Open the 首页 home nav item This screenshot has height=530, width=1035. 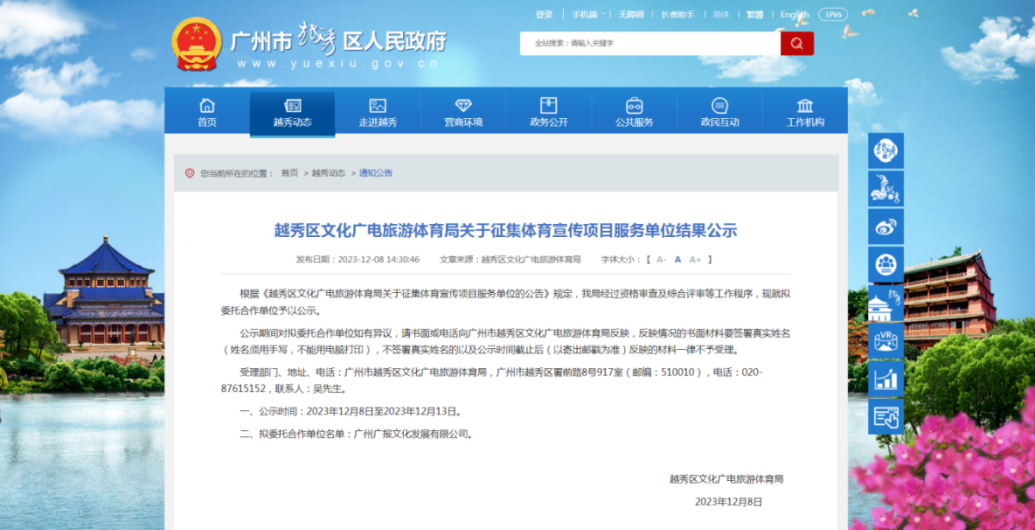[207, 112]
